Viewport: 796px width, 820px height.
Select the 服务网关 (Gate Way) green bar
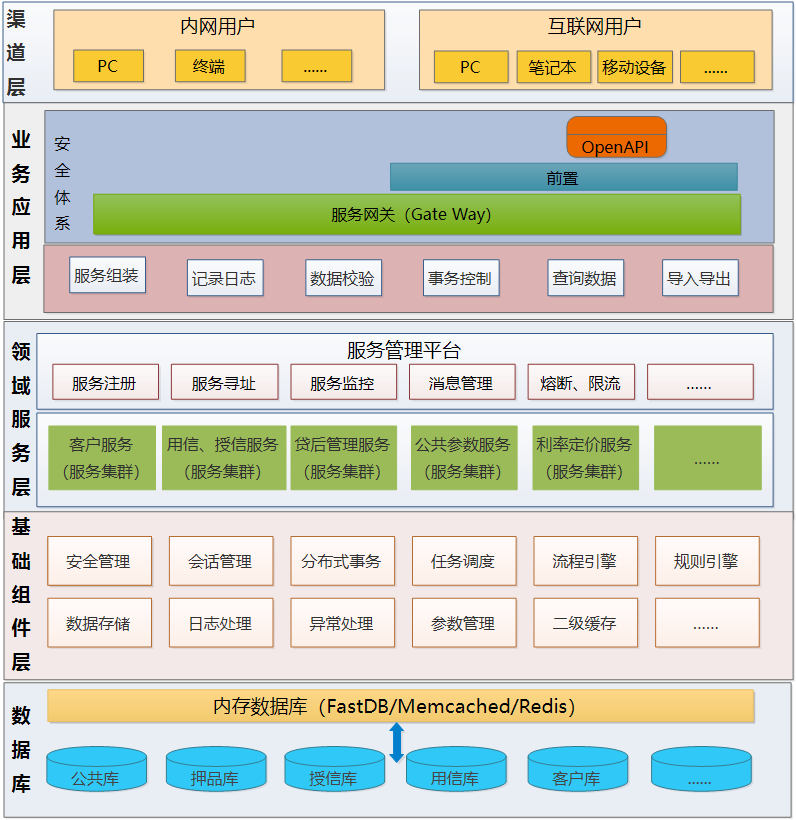click(416, 214)
